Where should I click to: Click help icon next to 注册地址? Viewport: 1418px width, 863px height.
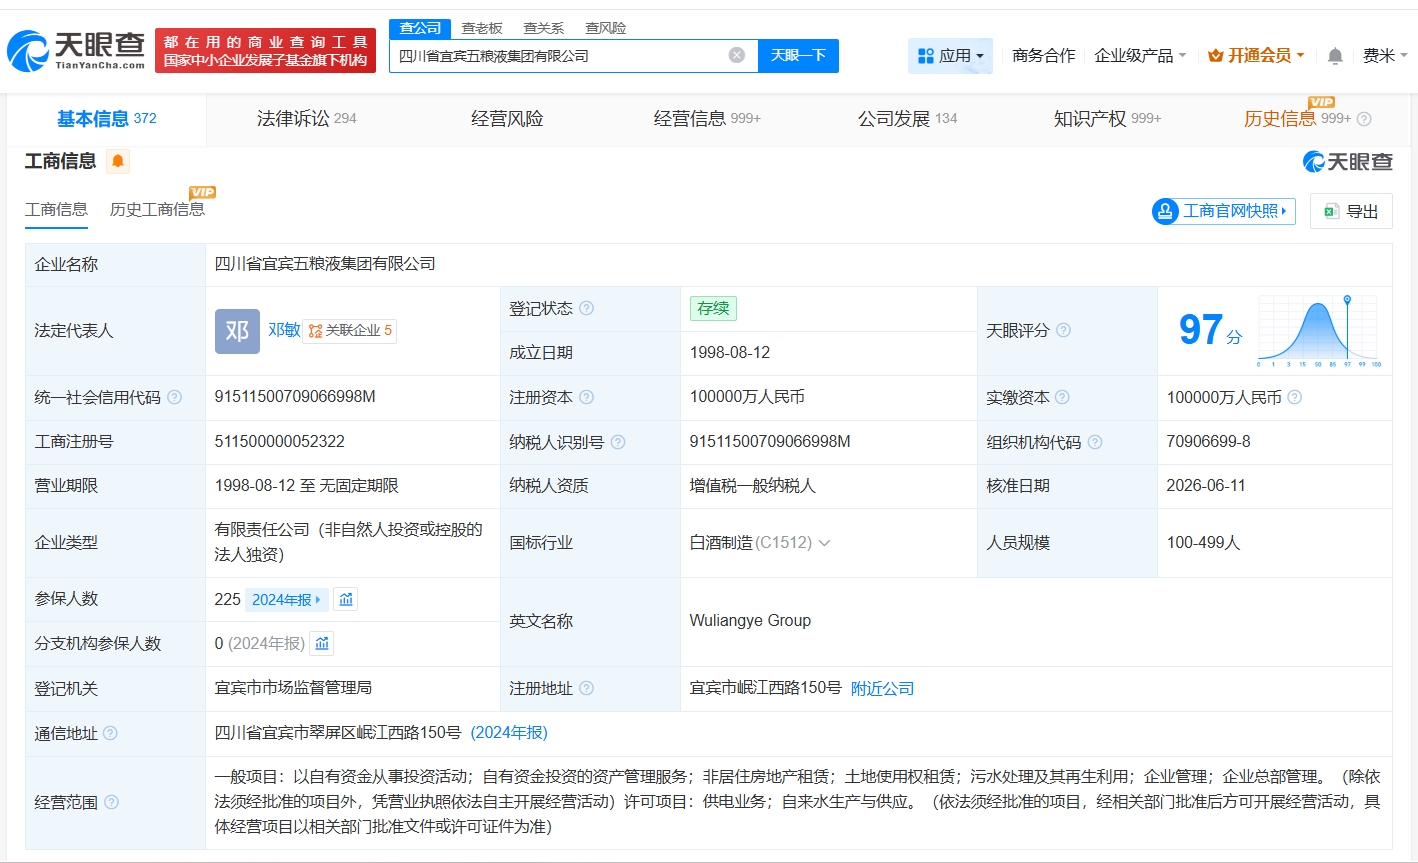point(587,688)
